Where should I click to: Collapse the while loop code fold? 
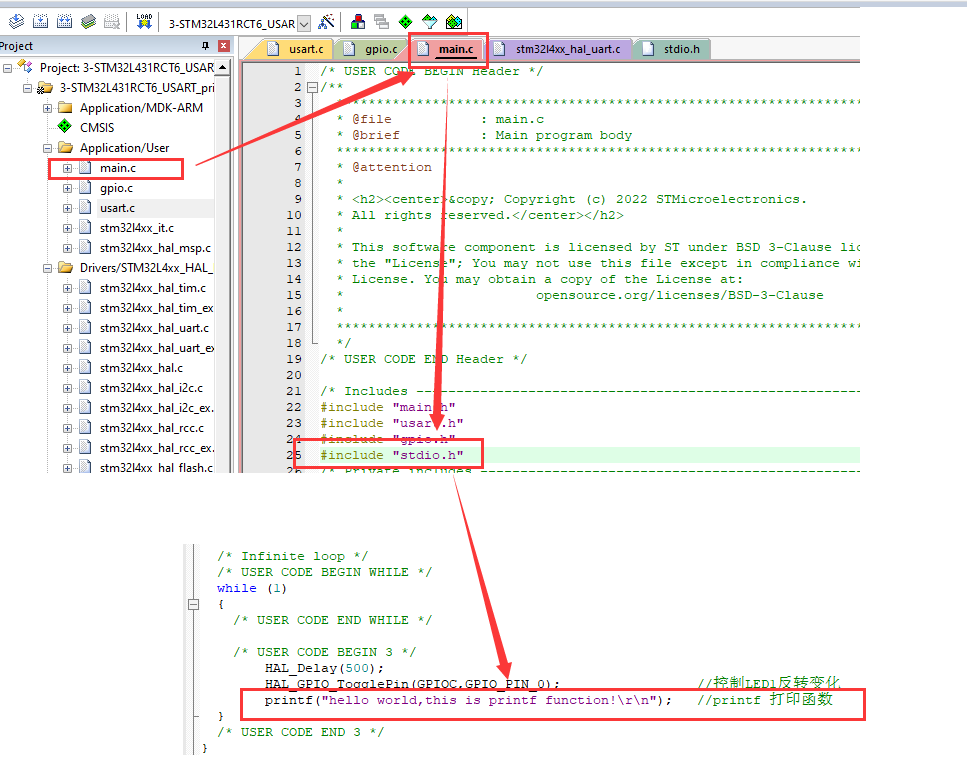coord(192,603)
